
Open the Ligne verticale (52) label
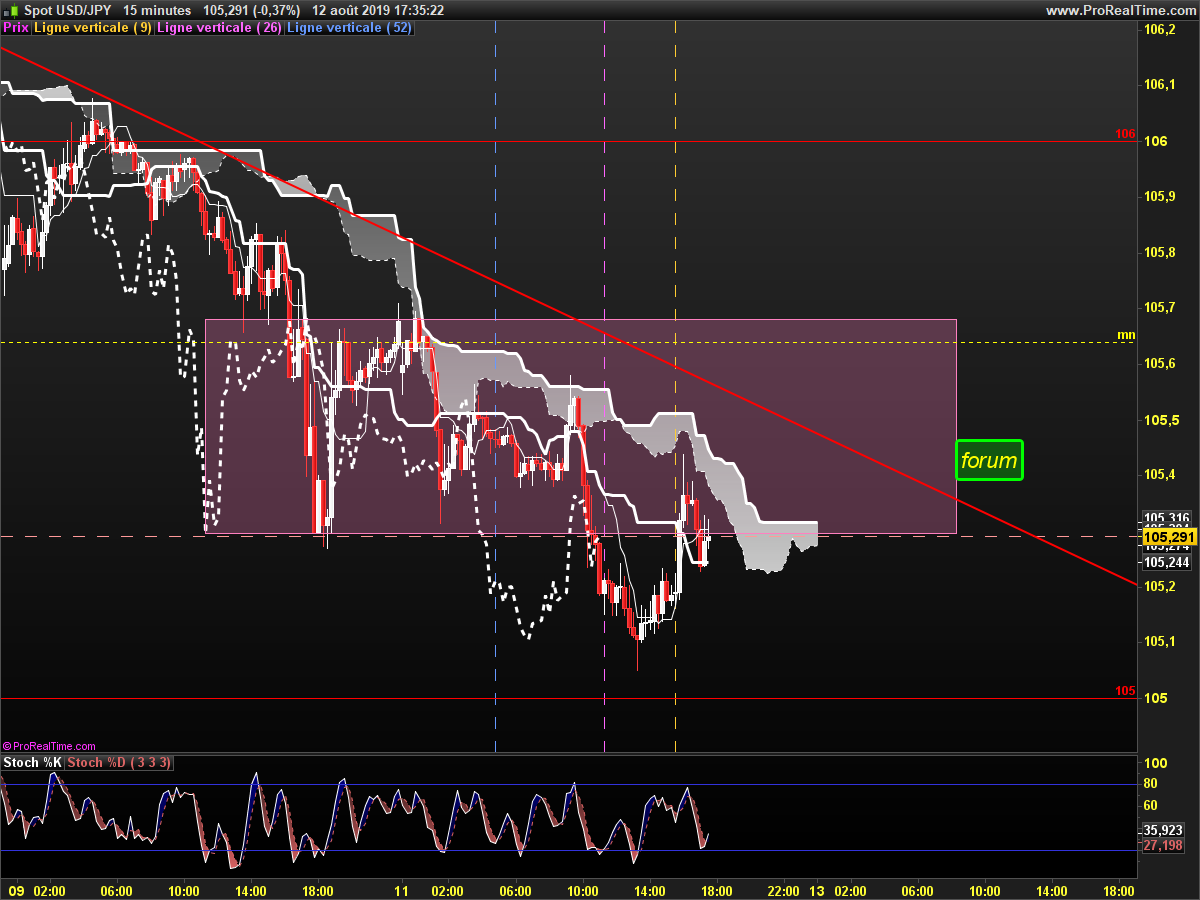tap(349, 28)
